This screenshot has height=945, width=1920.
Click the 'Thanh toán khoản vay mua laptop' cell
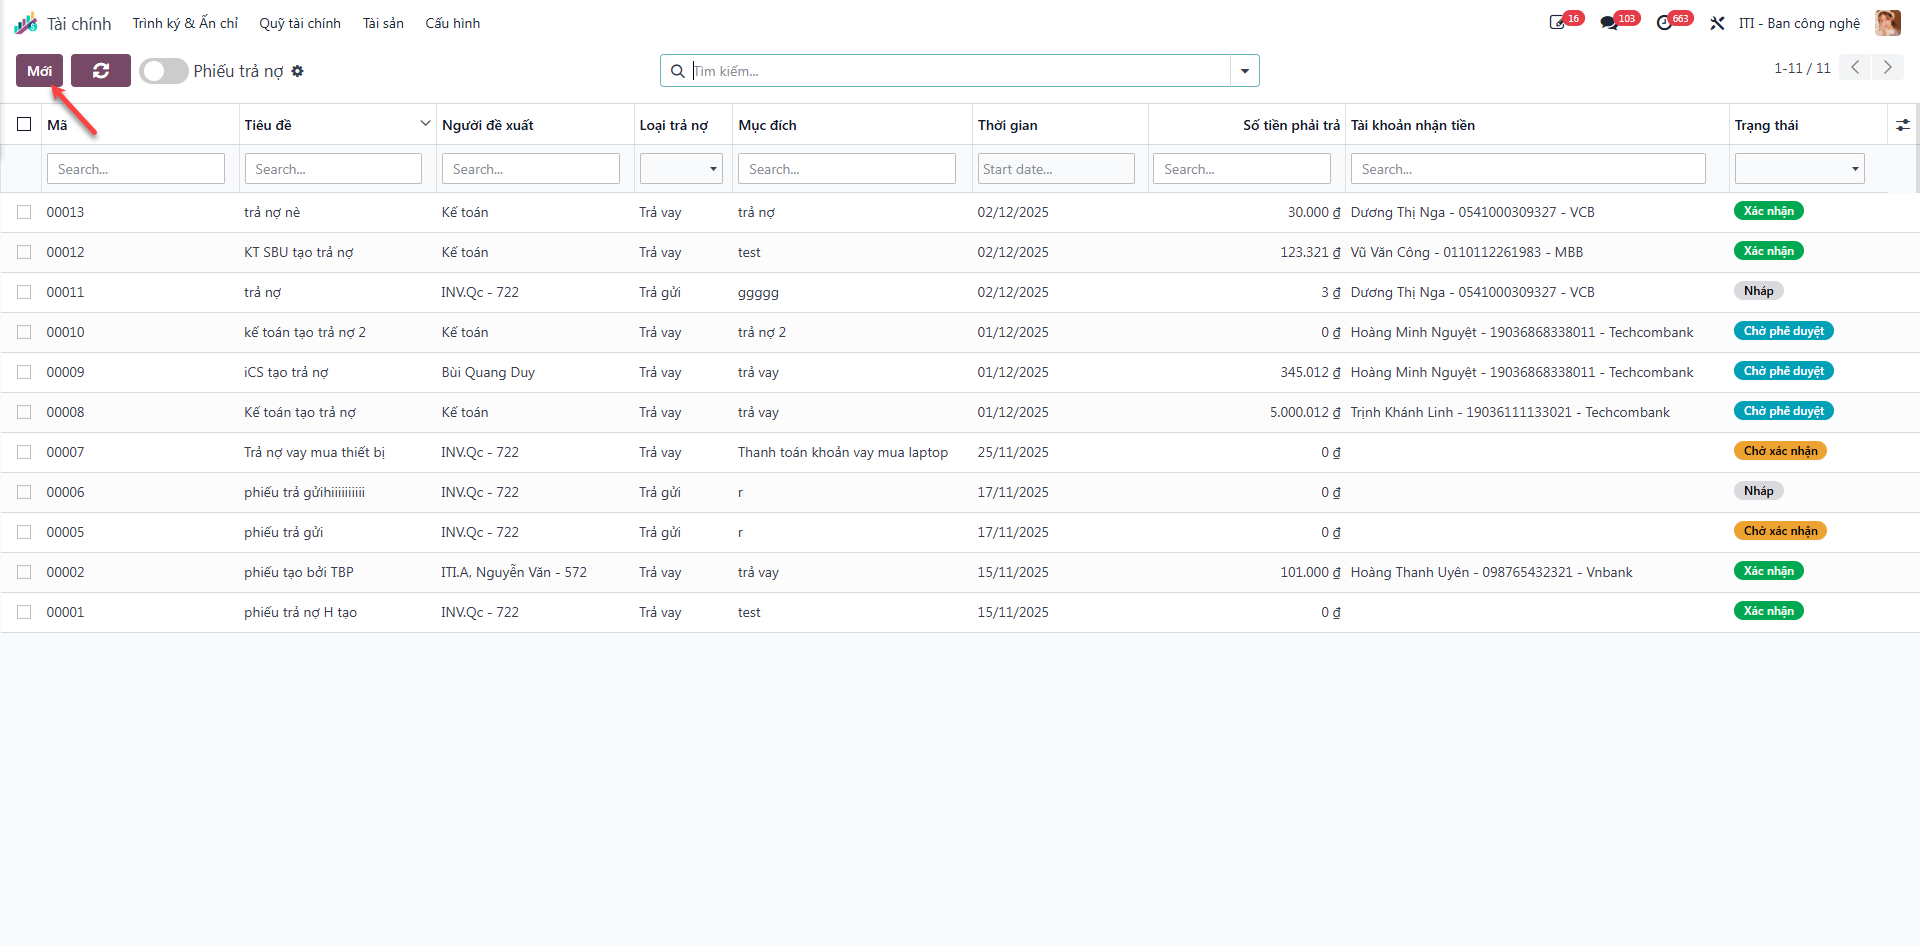843,452
